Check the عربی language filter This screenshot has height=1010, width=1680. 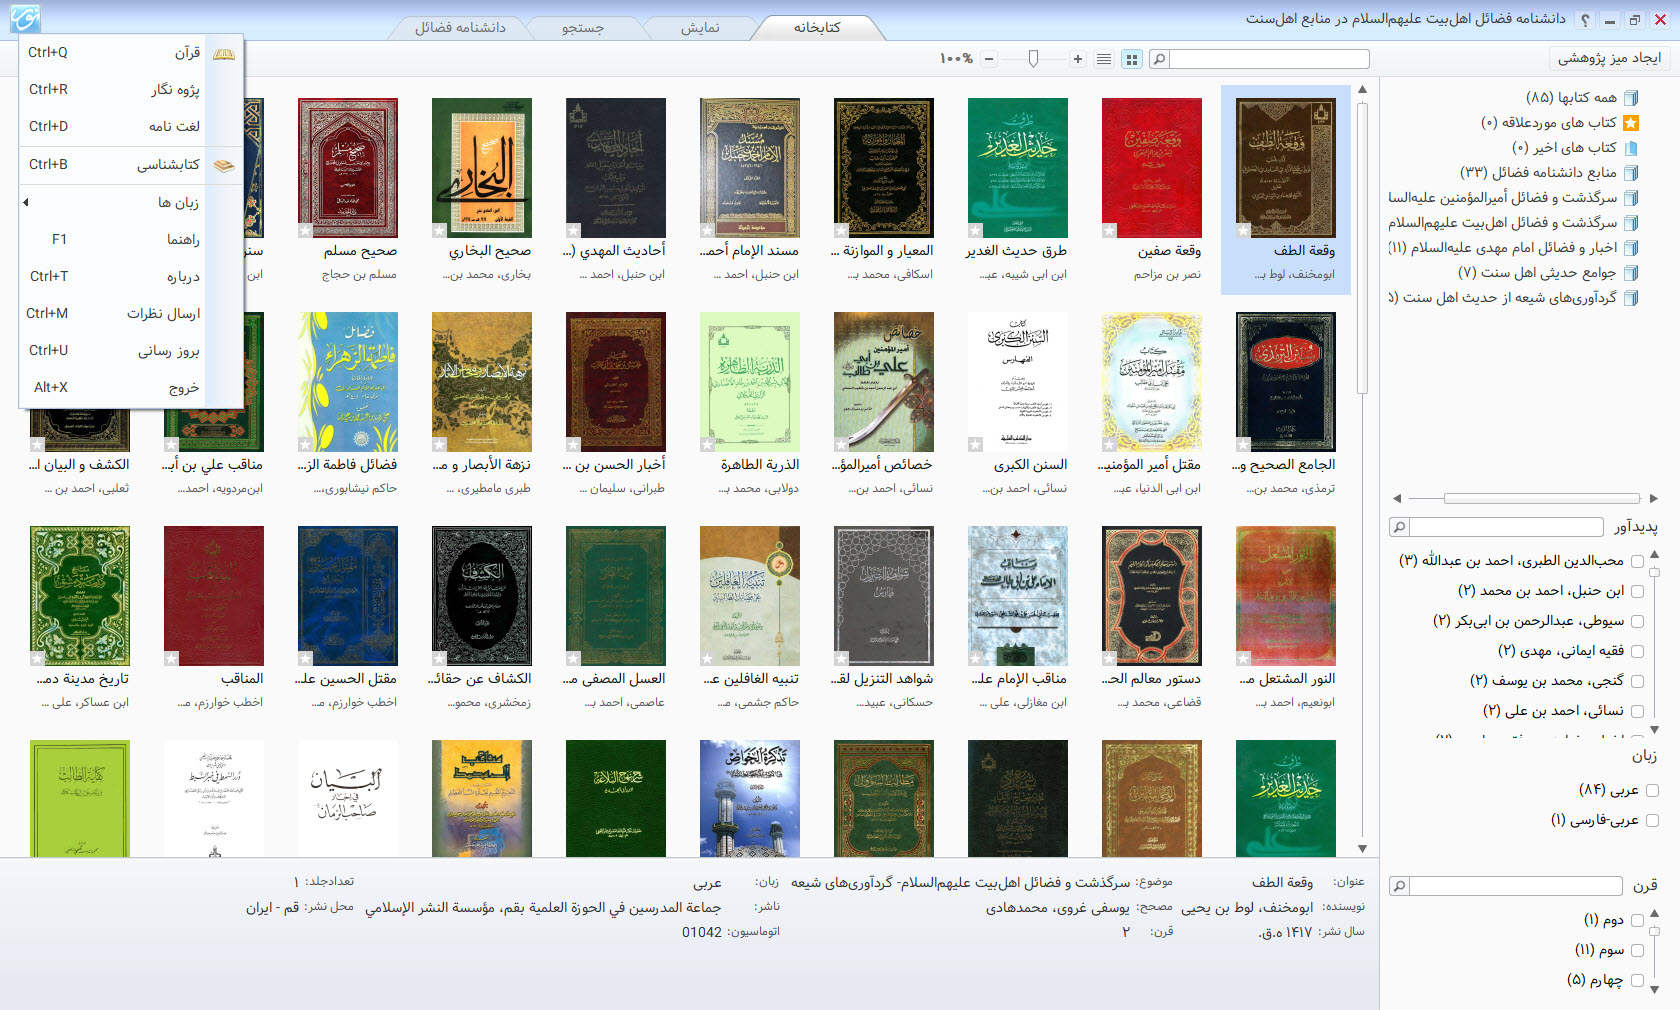point(1651,790)
